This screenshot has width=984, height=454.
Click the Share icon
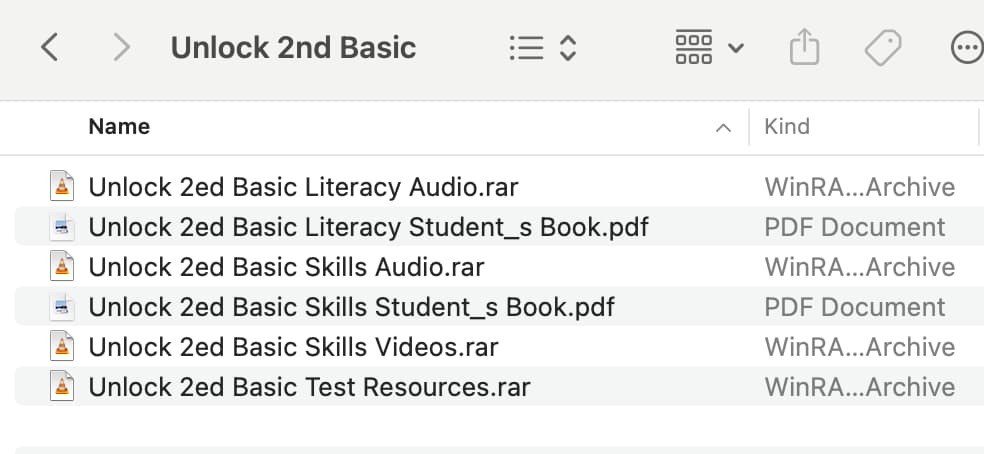coord(804,47)
